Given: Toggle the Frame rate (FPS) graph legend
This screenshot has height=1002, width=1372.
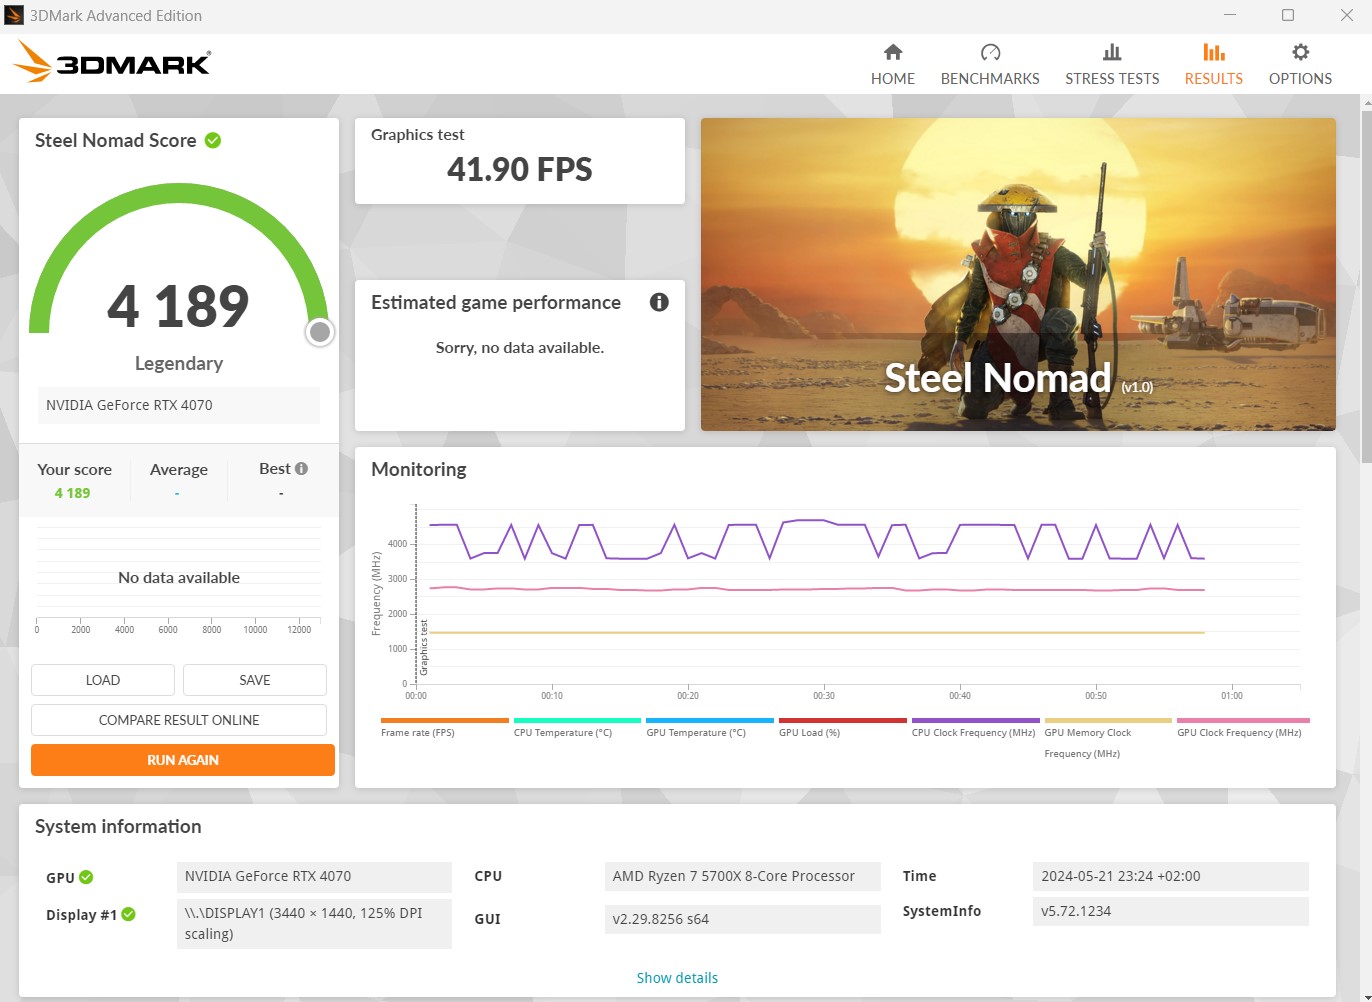Looking at the screenshot, I should [443, 724].
